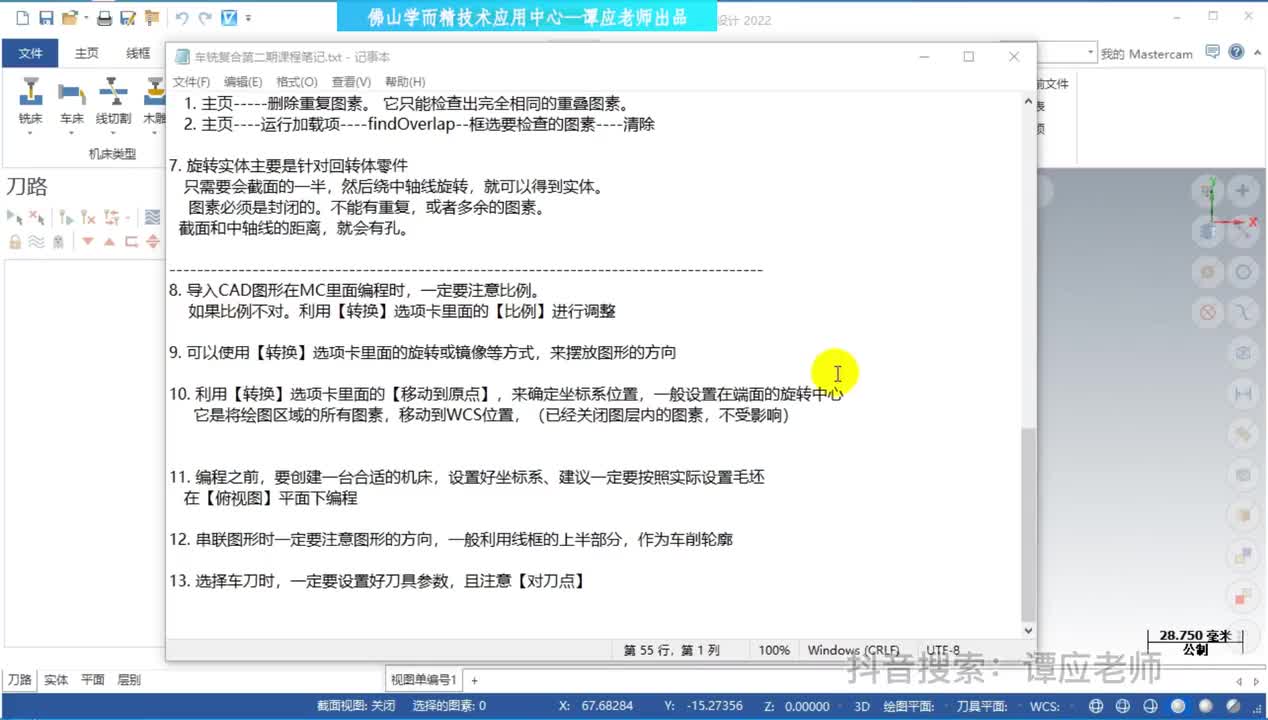Click the Redo arrow in Mastercam toolbar

click(x=205, y=18)
